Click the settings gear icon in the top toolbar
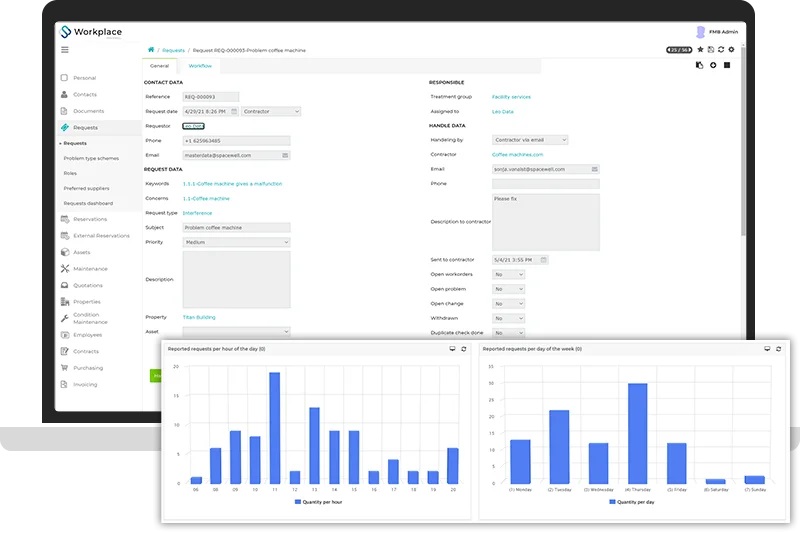The image size is (800, 533). 731,49
